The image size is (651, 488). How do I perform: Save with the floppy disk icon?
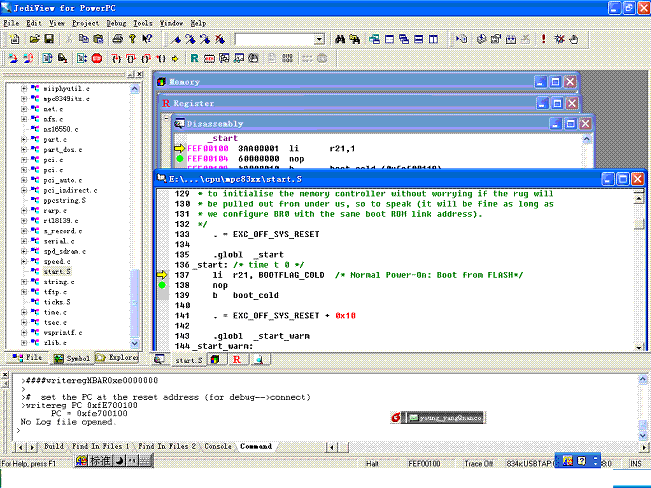pyautogui.click(x=49, y=39)
